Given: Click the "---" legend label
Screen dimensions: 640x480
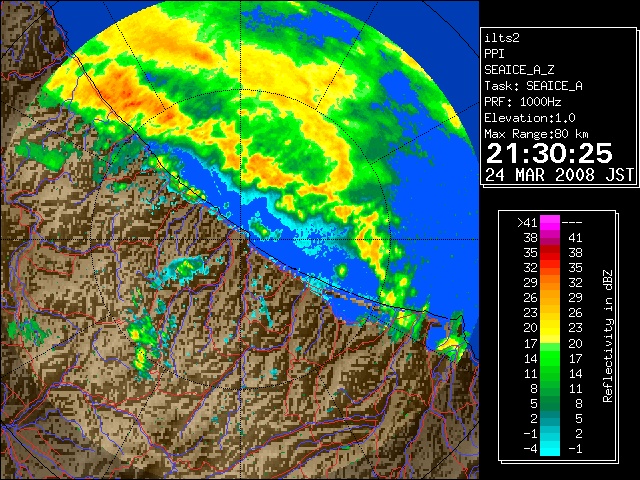Looking at the screenshot, I should 572,222.
